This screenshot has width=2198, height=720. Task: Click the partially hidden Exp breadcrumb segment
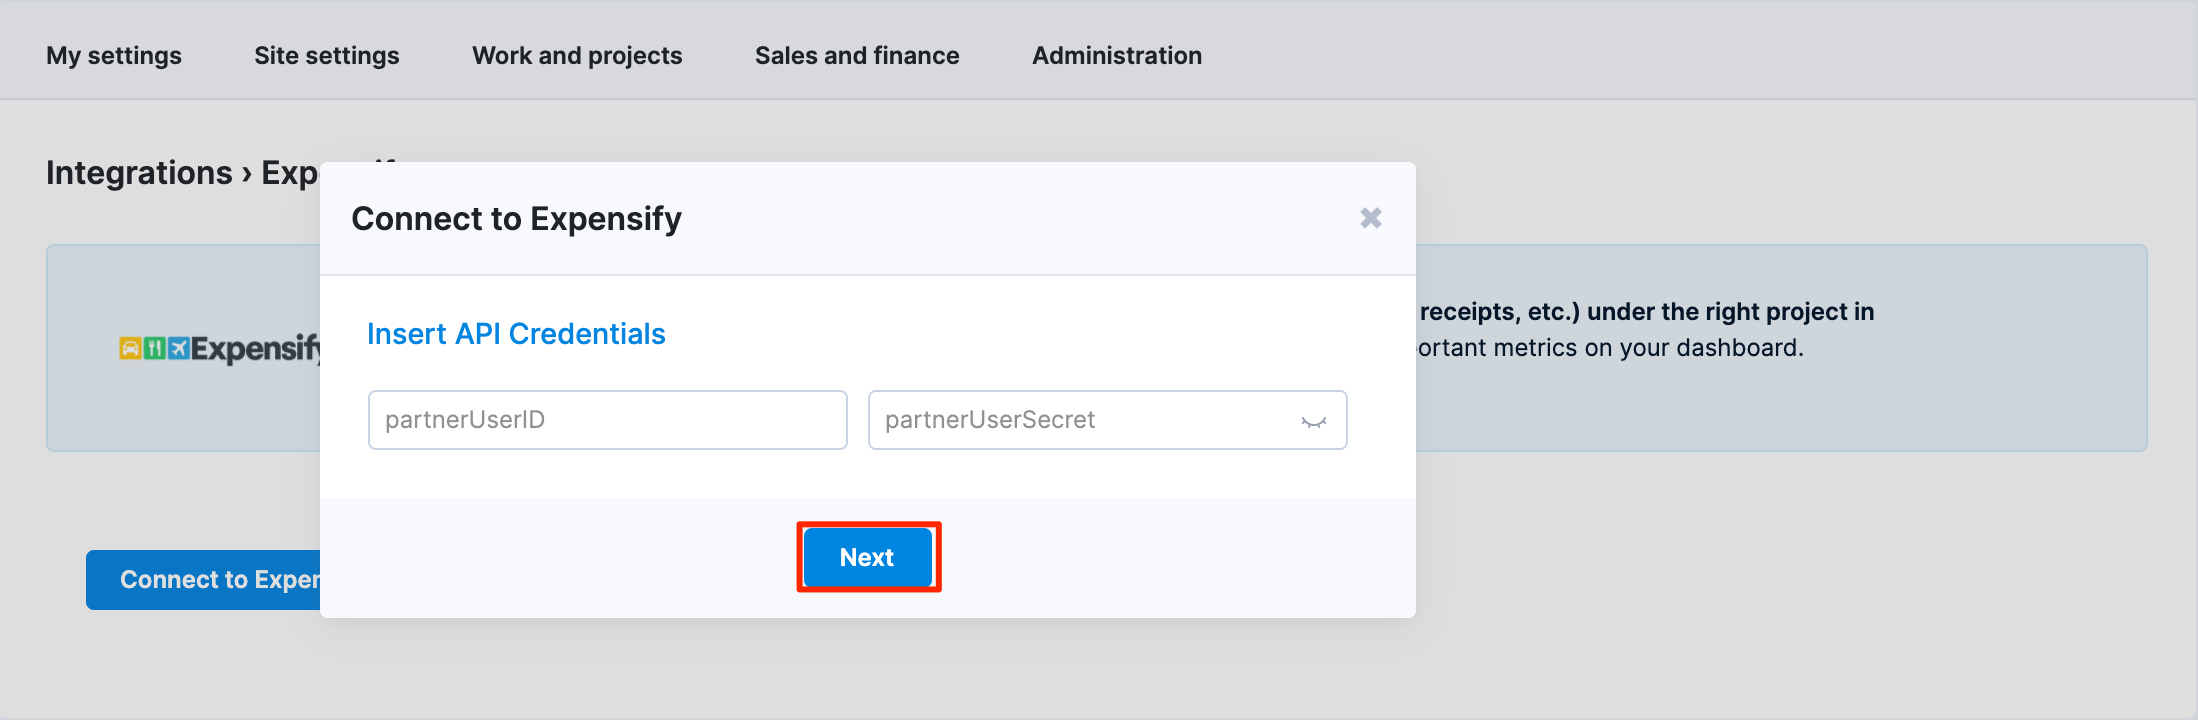[x=290, y=173]
